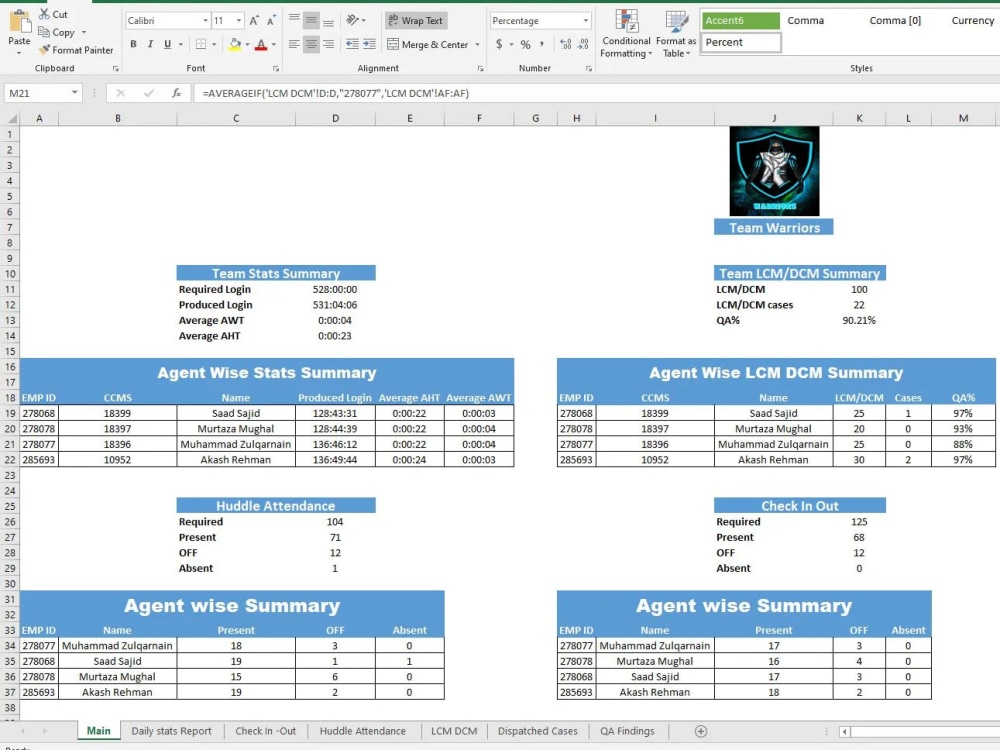Open the font size 11 dropdown
This screenshot has height=750, width=1000.
[x=239, y=20]
